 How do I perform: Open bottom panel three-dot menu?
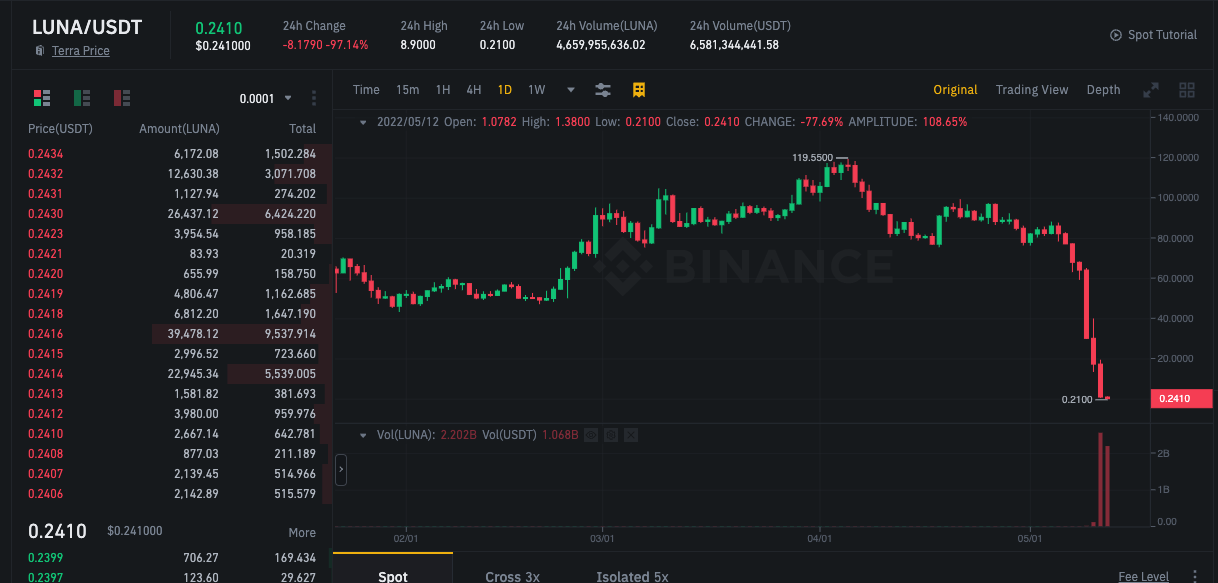click(1195, 577)
